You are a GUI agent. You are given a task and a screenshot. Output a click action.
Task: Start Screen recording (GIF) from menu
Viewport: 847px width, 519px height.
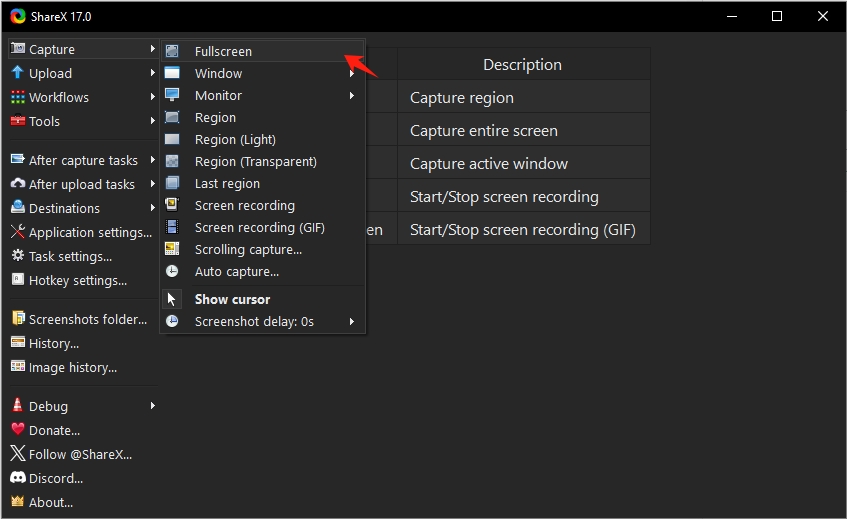point(263,227)
